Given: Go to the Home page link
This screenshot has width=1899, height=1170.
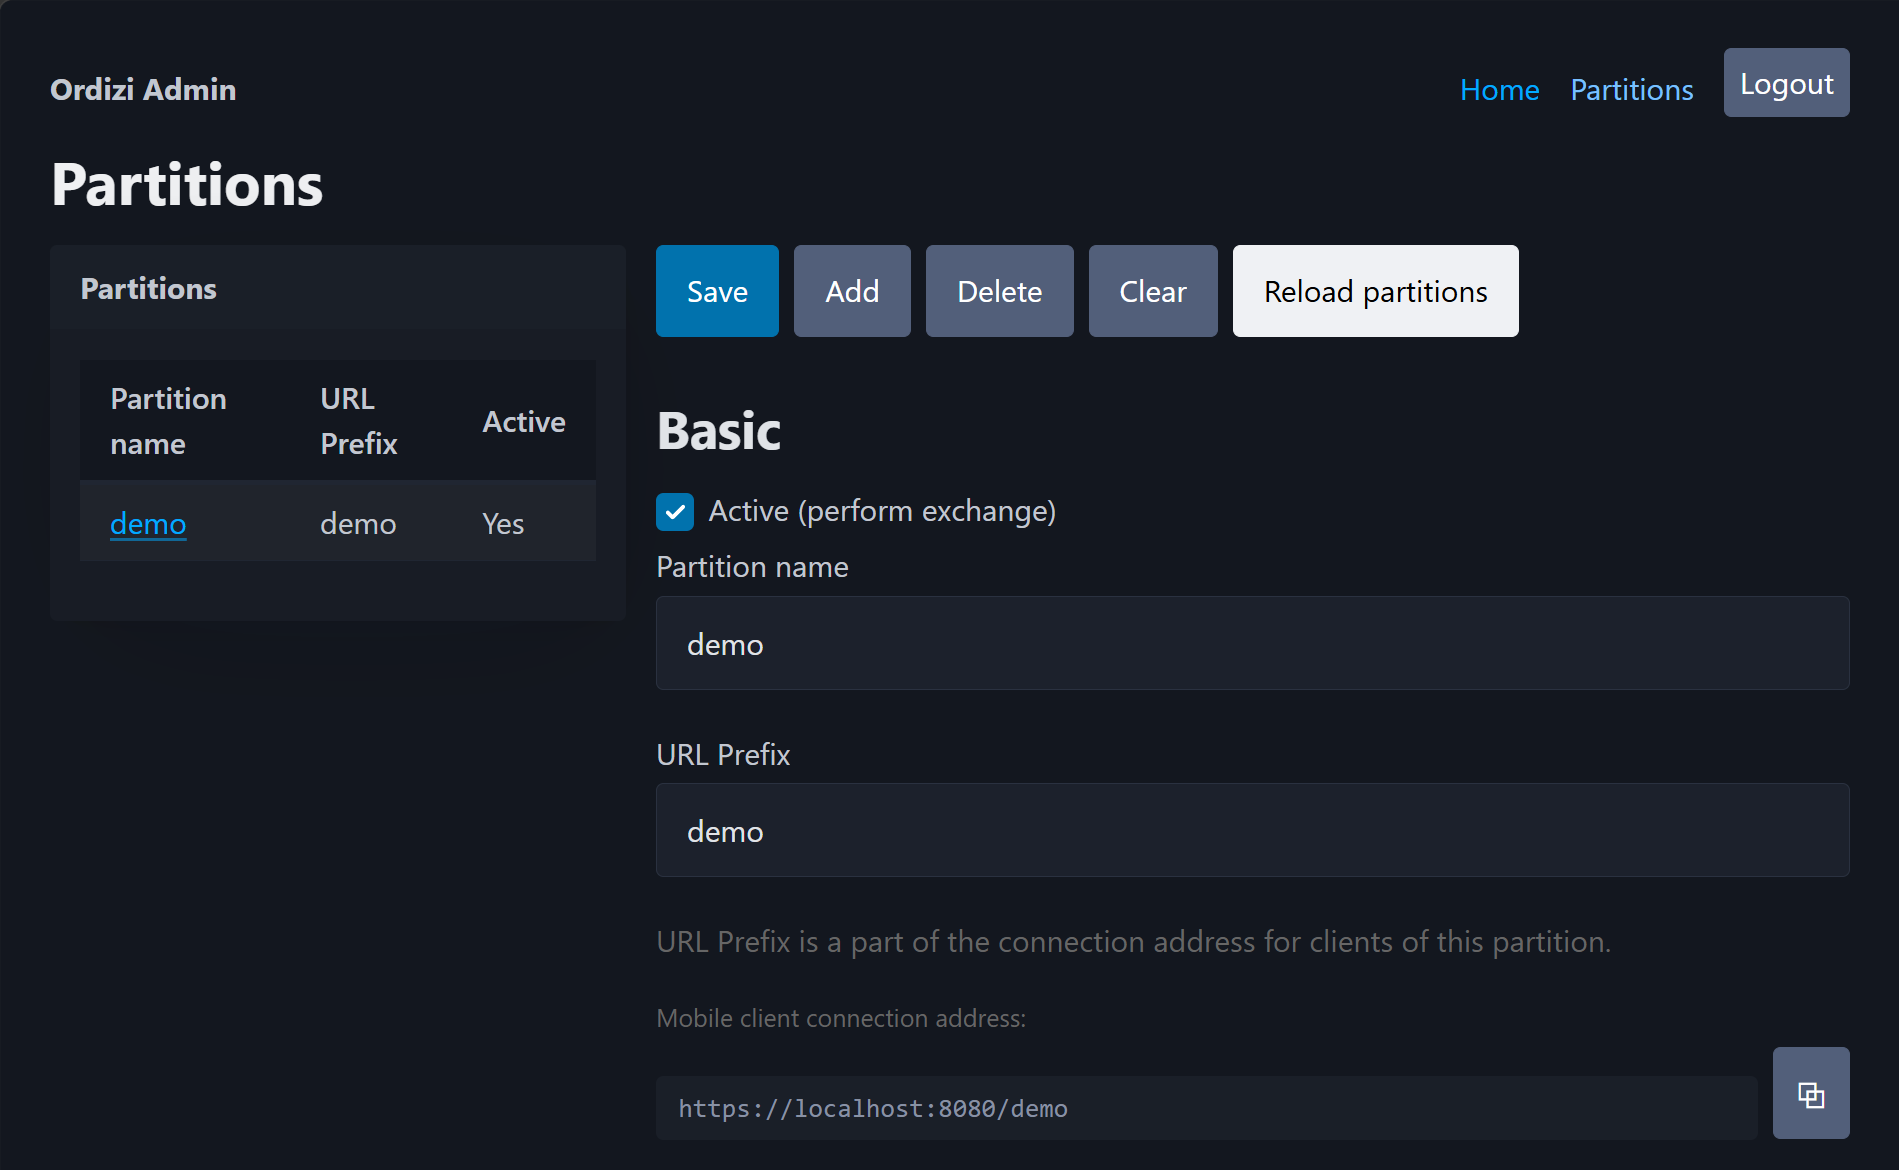Looking at the screenshot, I should coord(1499,90).
